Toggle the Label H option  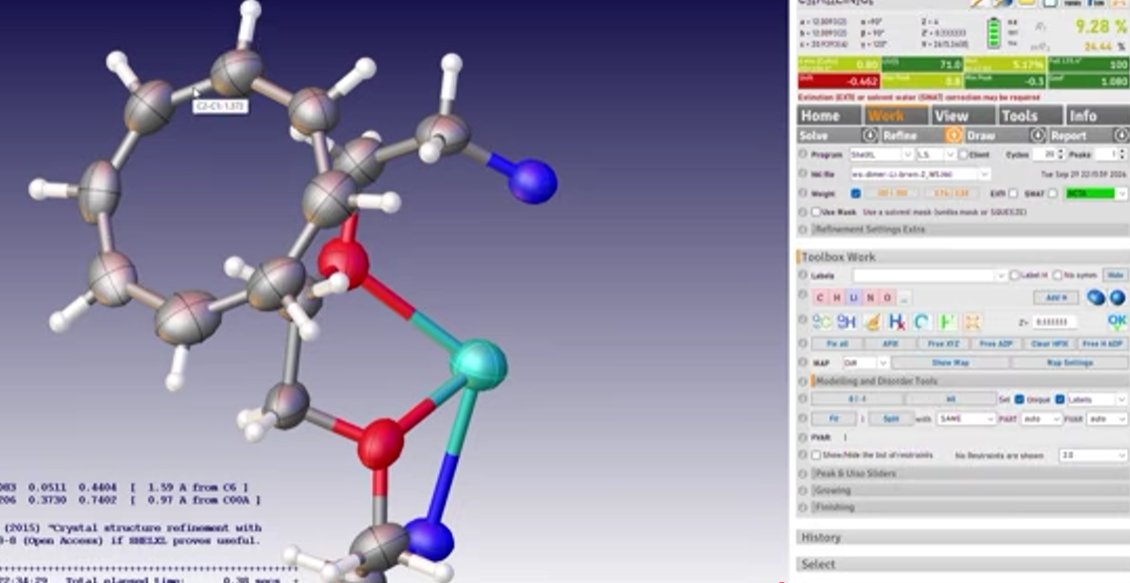pos(1015,275)
